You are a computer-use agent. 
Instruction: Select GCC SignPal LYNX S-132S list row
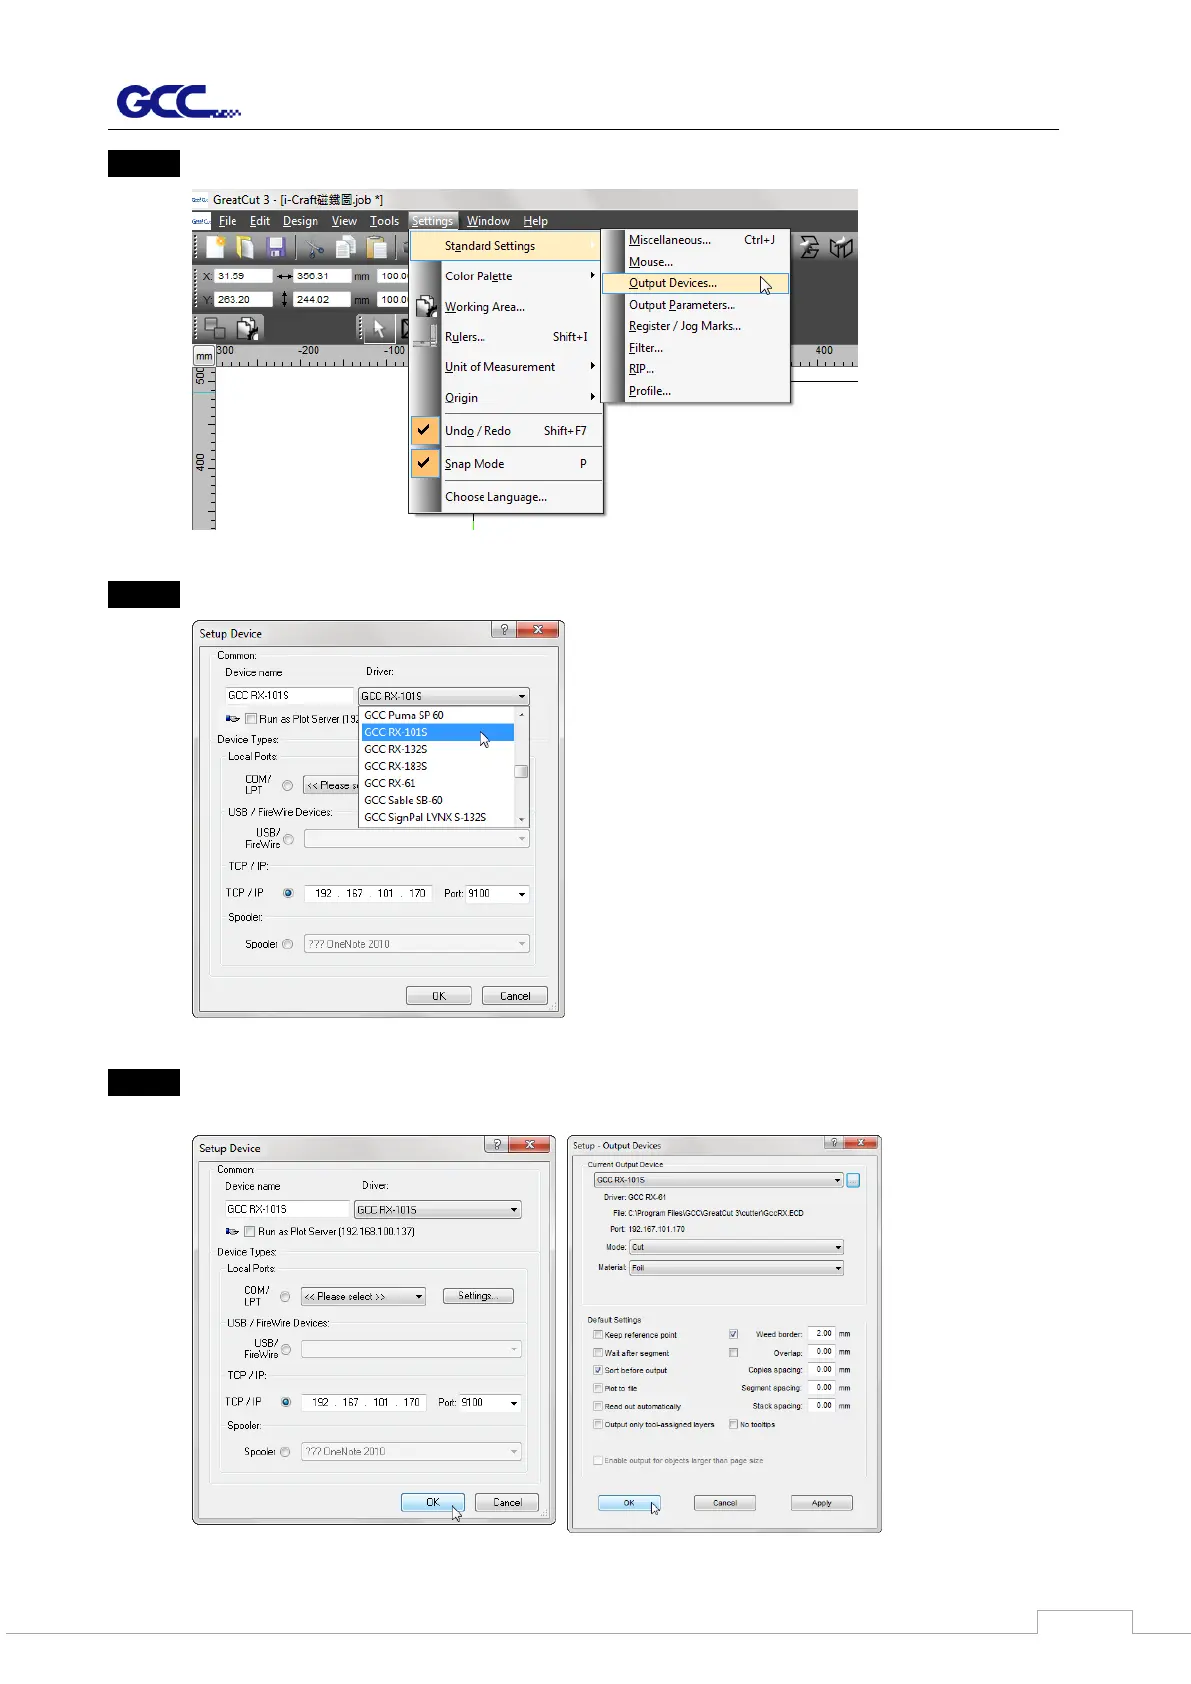(x=437, y=817)
